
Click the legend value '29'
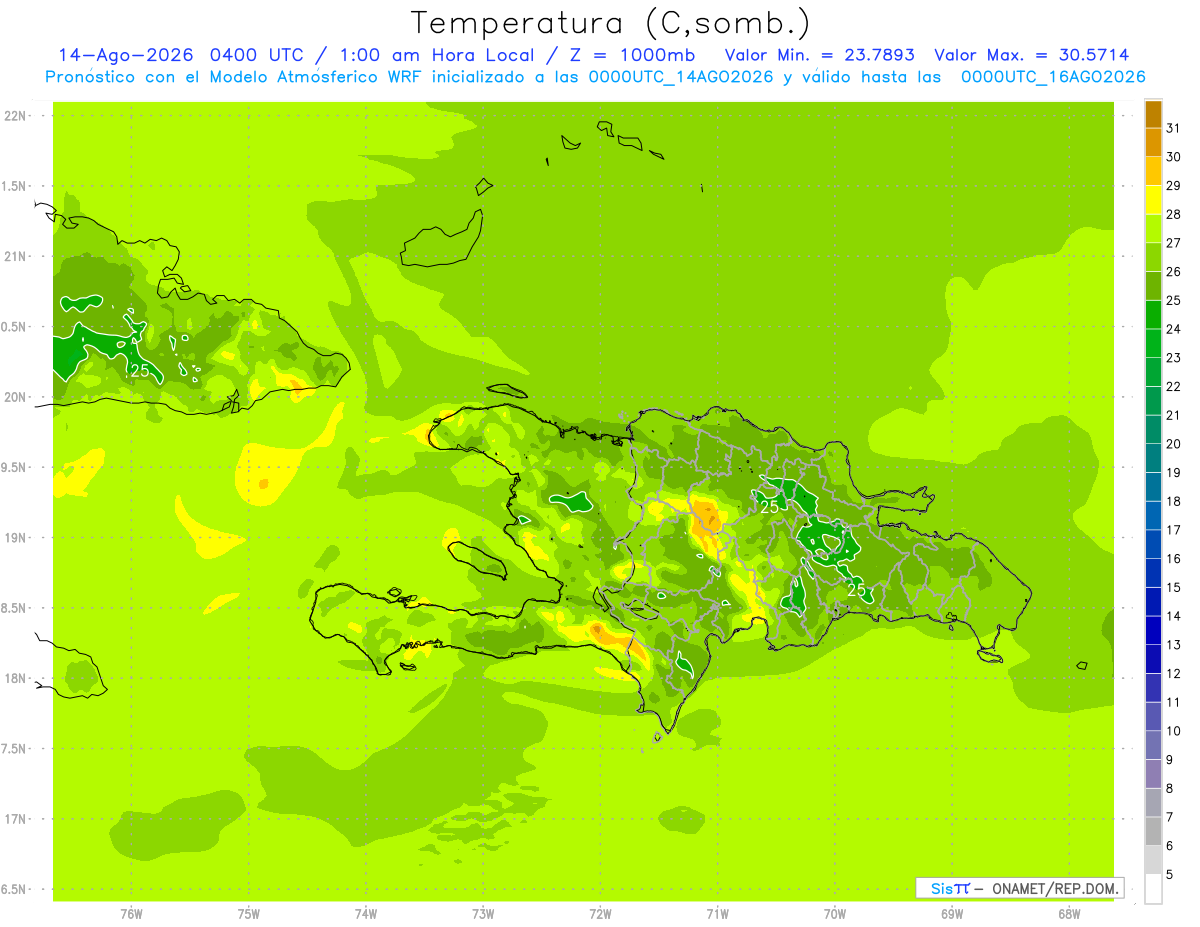pyautogui.click(x=1174, y=186)
